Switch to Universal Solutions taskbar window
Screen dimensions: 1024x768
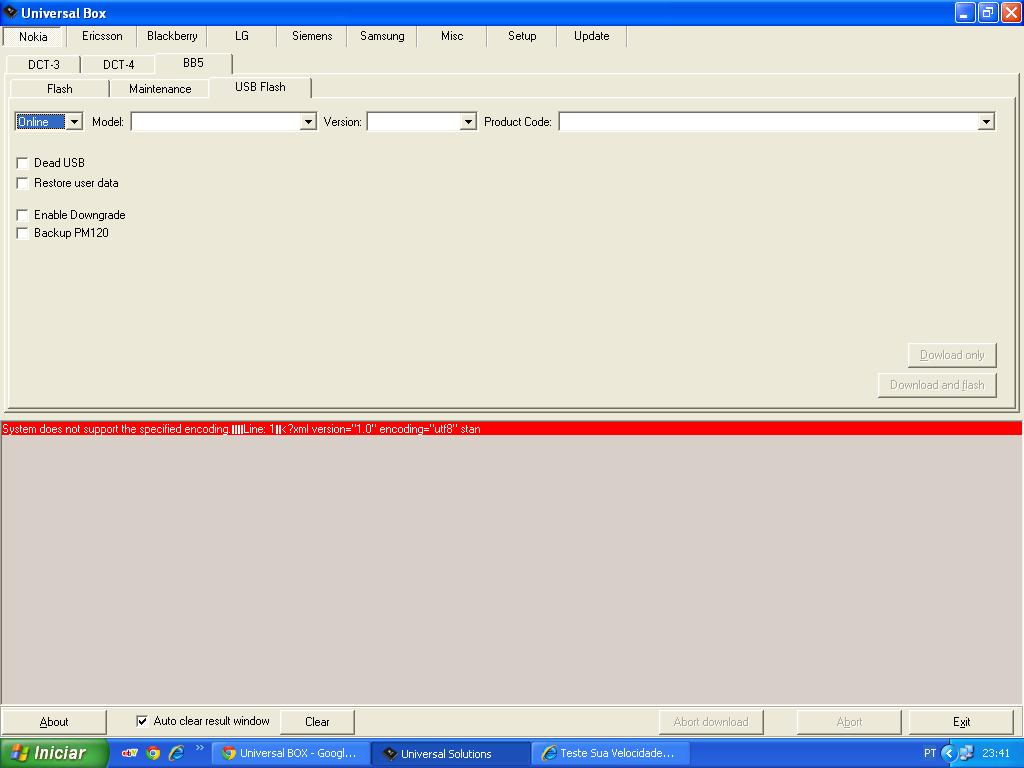coord(451,753)
